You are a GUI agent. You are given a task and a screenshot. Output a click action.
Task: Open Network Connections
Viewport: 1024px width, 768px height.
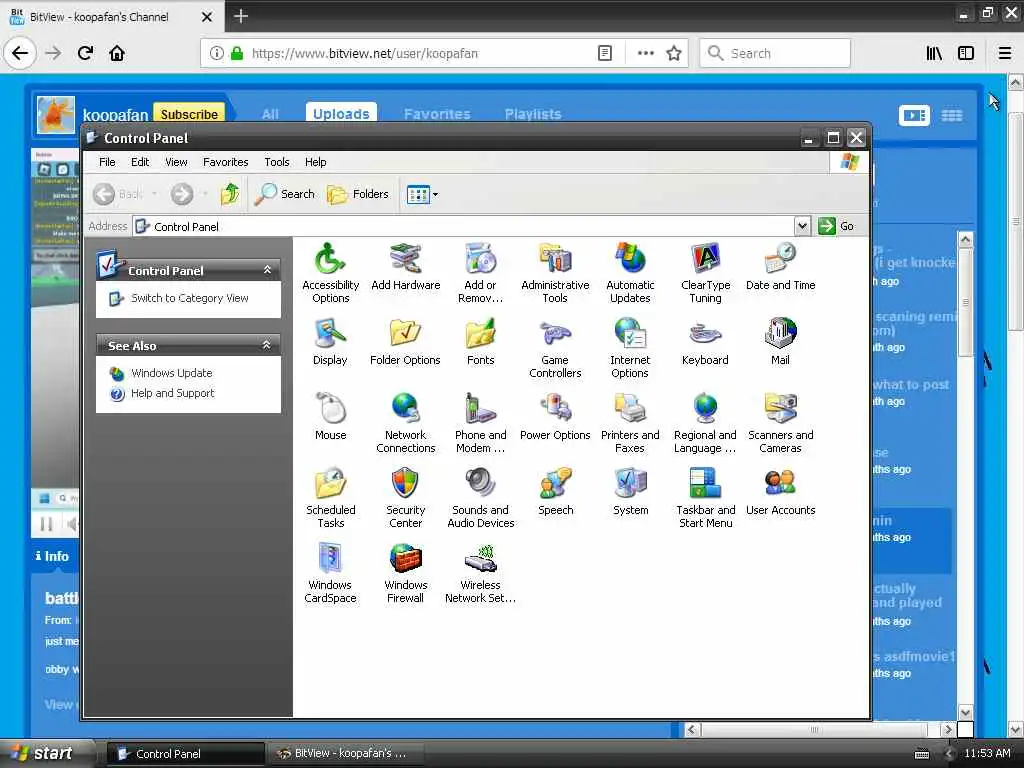tap(406, 423)
